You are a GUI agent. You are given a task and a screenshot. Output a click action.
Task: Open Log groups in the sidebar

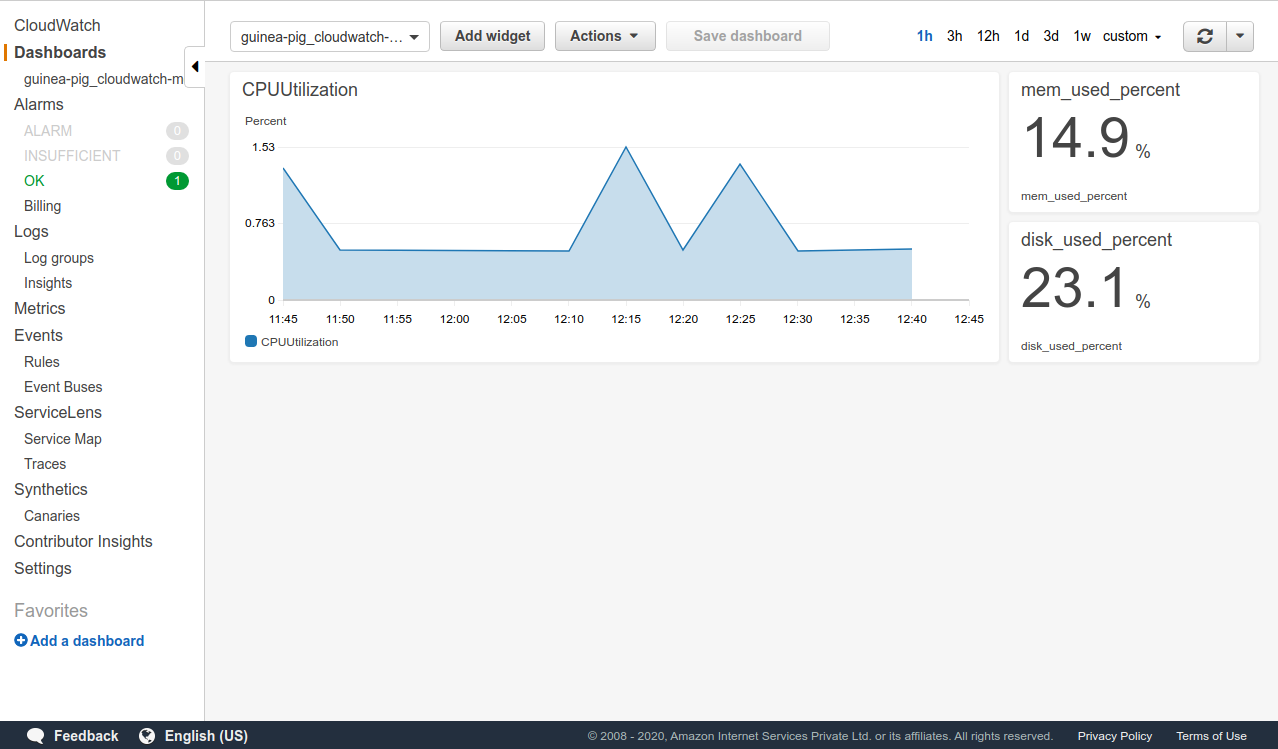click(x=59, y=258)
